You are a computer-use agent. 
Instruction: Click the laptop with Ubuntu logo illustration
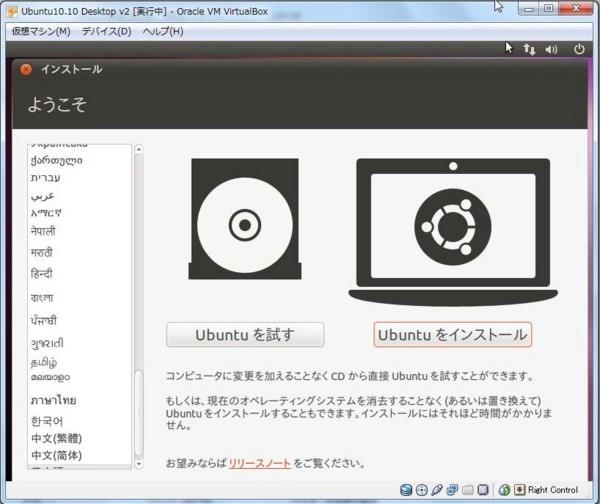[453, 232]
